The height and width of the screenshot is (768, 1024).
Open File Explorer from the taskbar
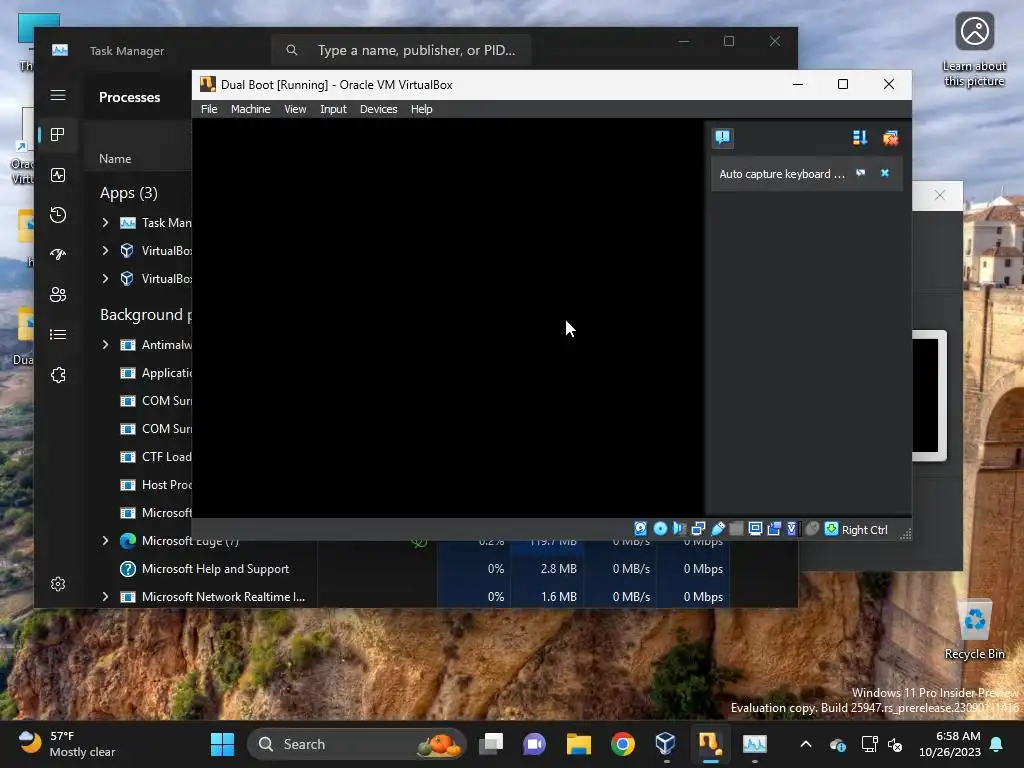click(579, 744)
